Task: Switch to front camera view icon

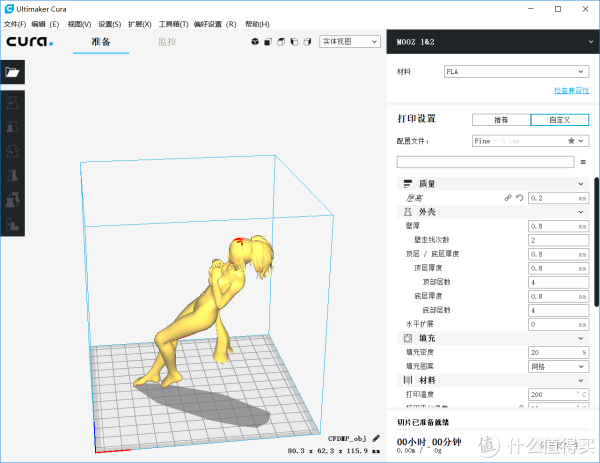Action: coord(268,42)
